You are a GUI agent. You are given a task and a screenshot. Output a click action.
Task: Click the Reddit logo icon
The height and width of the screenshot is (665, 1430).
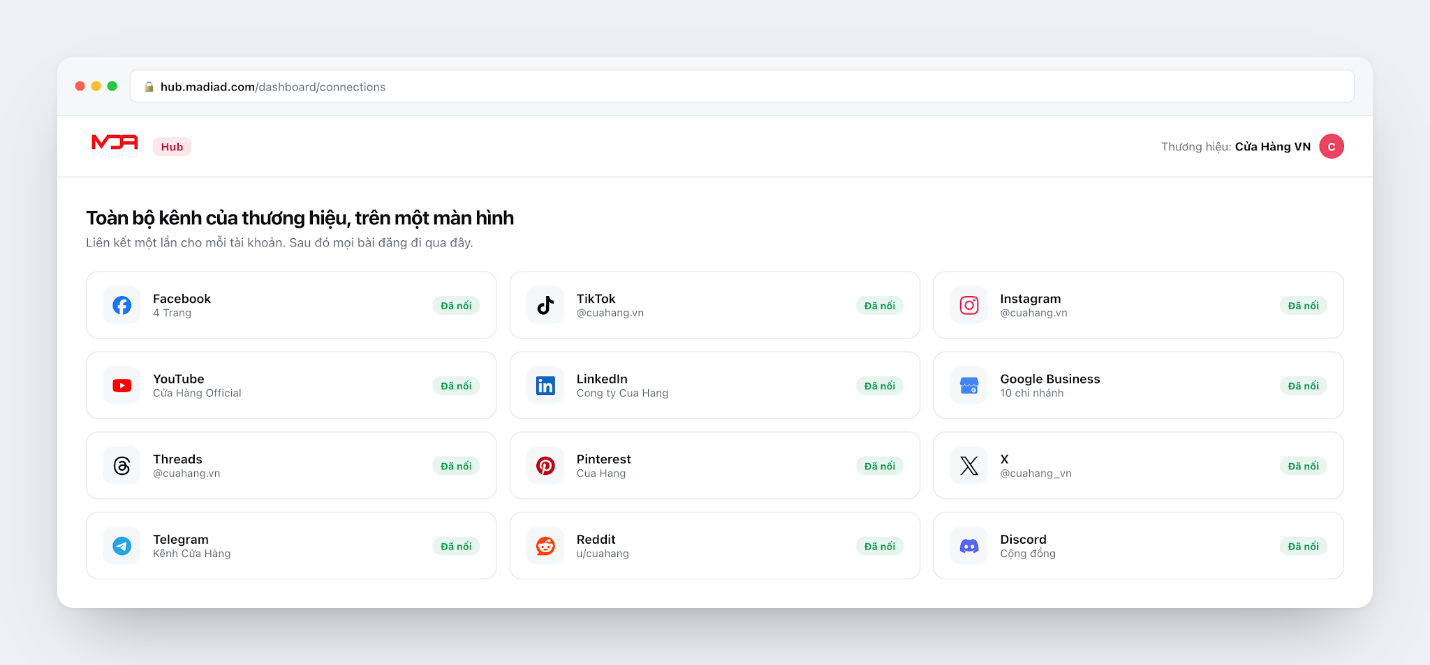pyautogui.click(x=545, y=546)
